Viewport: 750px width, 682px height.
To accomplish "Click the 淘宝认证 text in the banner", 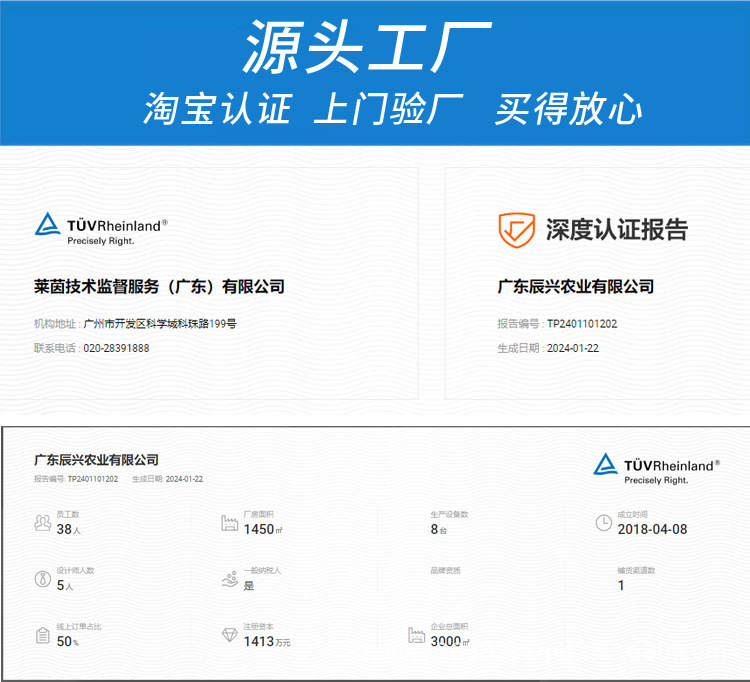I will pyautogui.click(x=218, y=109).
